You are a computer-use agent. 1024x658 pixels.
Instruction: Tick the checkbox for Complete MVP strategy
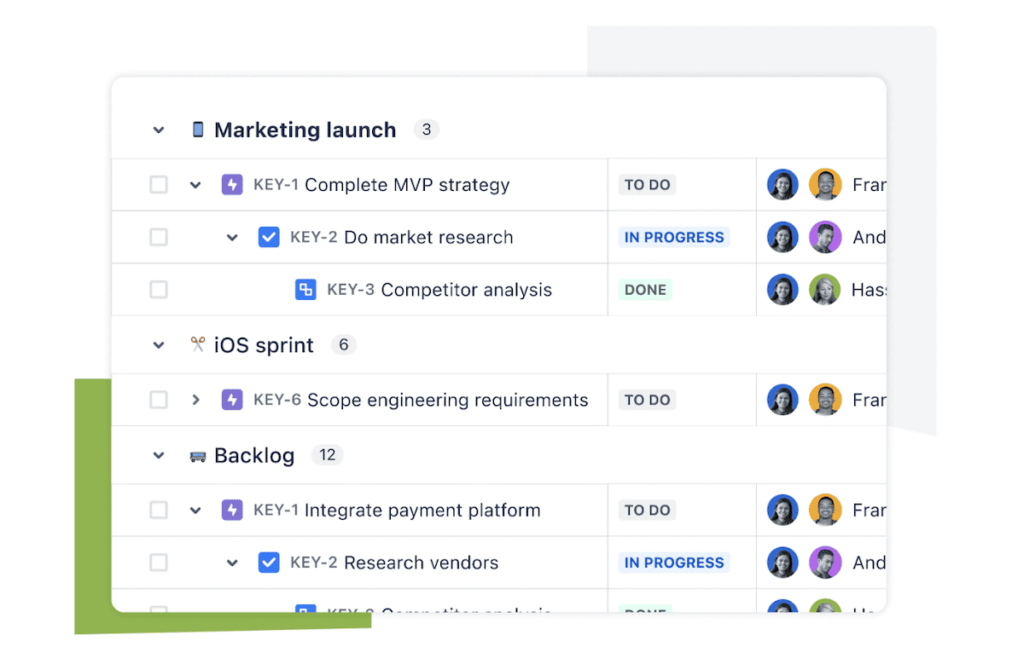[x=159, y=185]
